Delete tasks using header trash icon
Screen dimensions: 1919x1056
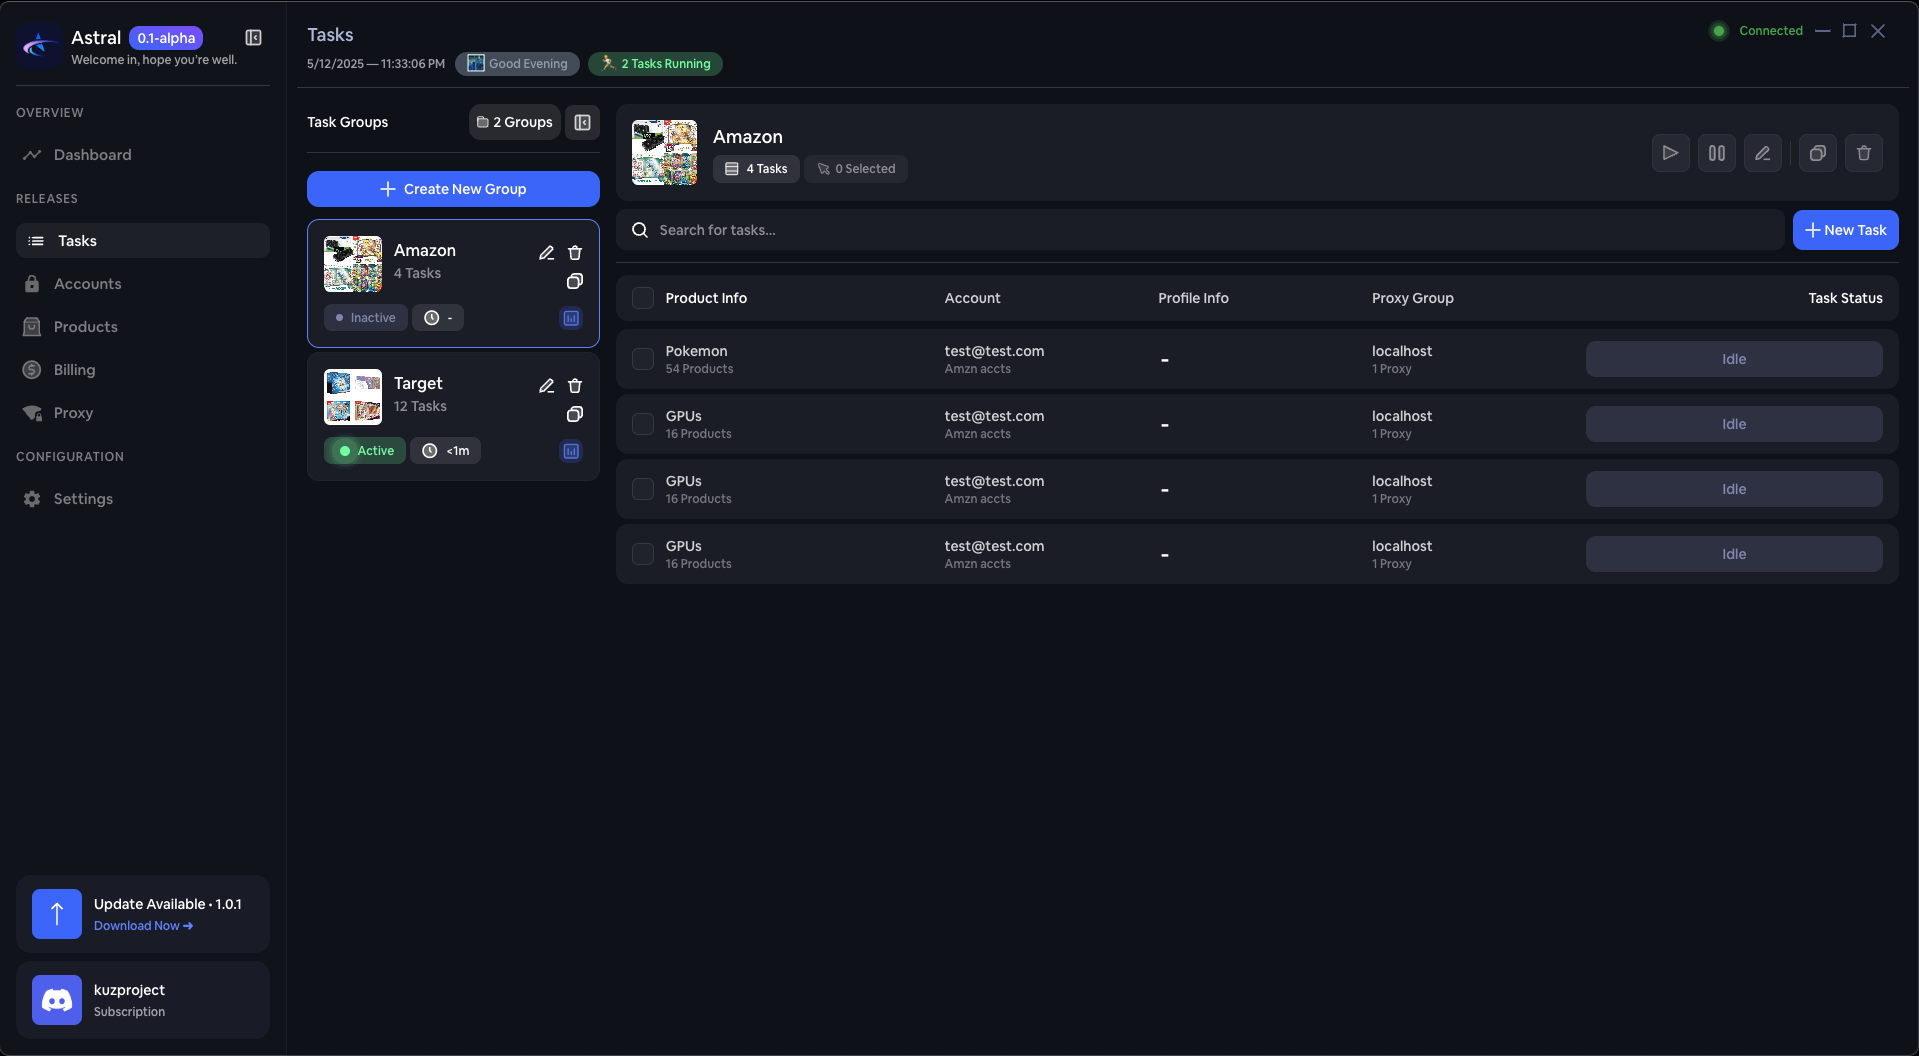(x=1864, y=153)
